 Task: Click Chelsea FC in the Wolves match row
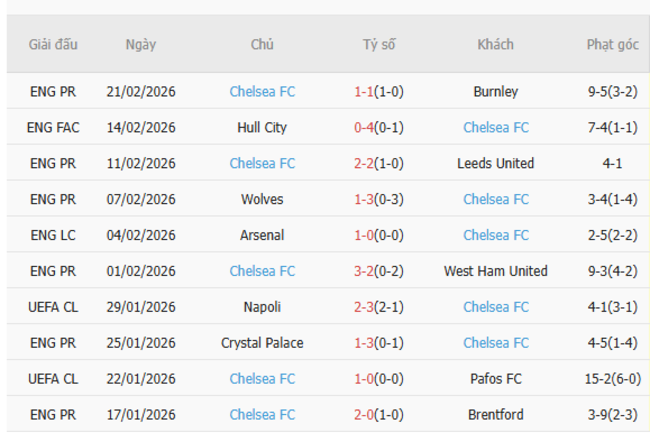[496, 199]
